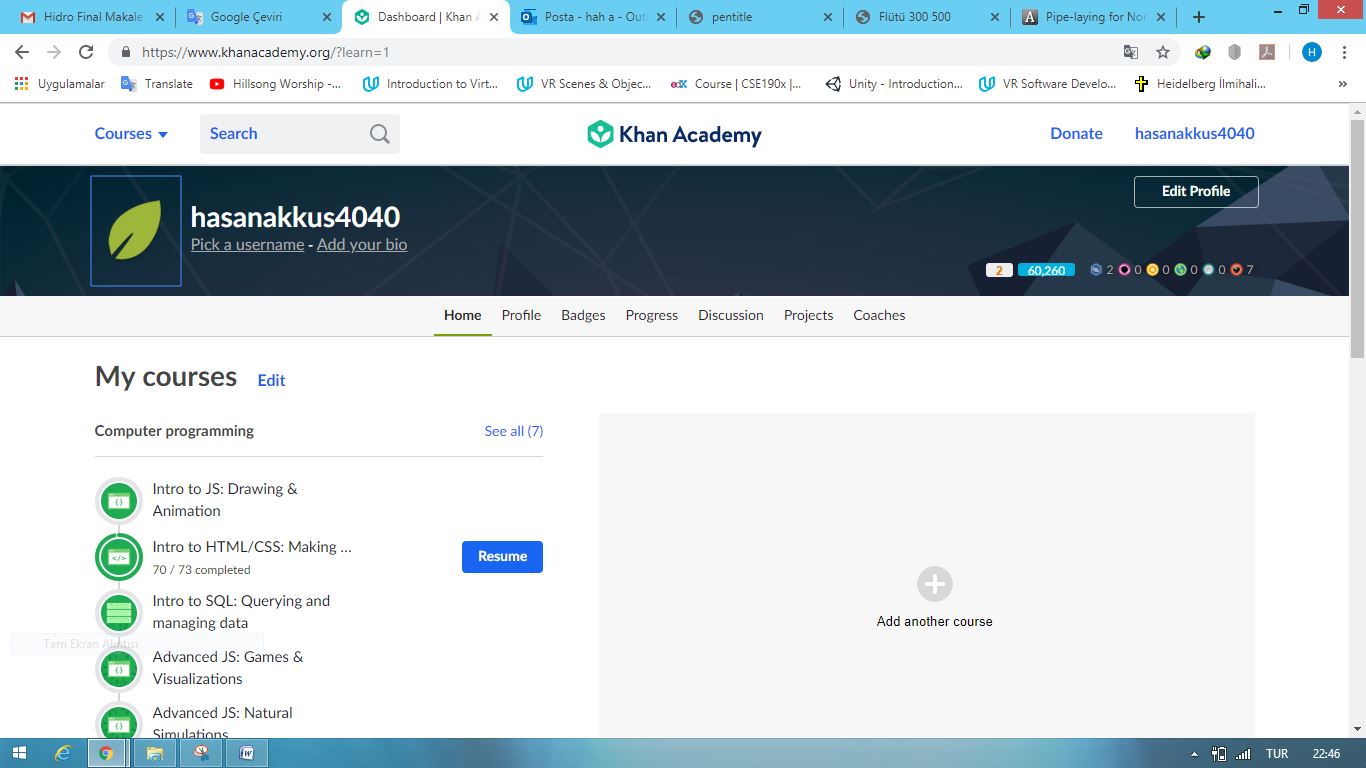
Task: Click the Intro to SQL course icon
Action: coord(119,613)
